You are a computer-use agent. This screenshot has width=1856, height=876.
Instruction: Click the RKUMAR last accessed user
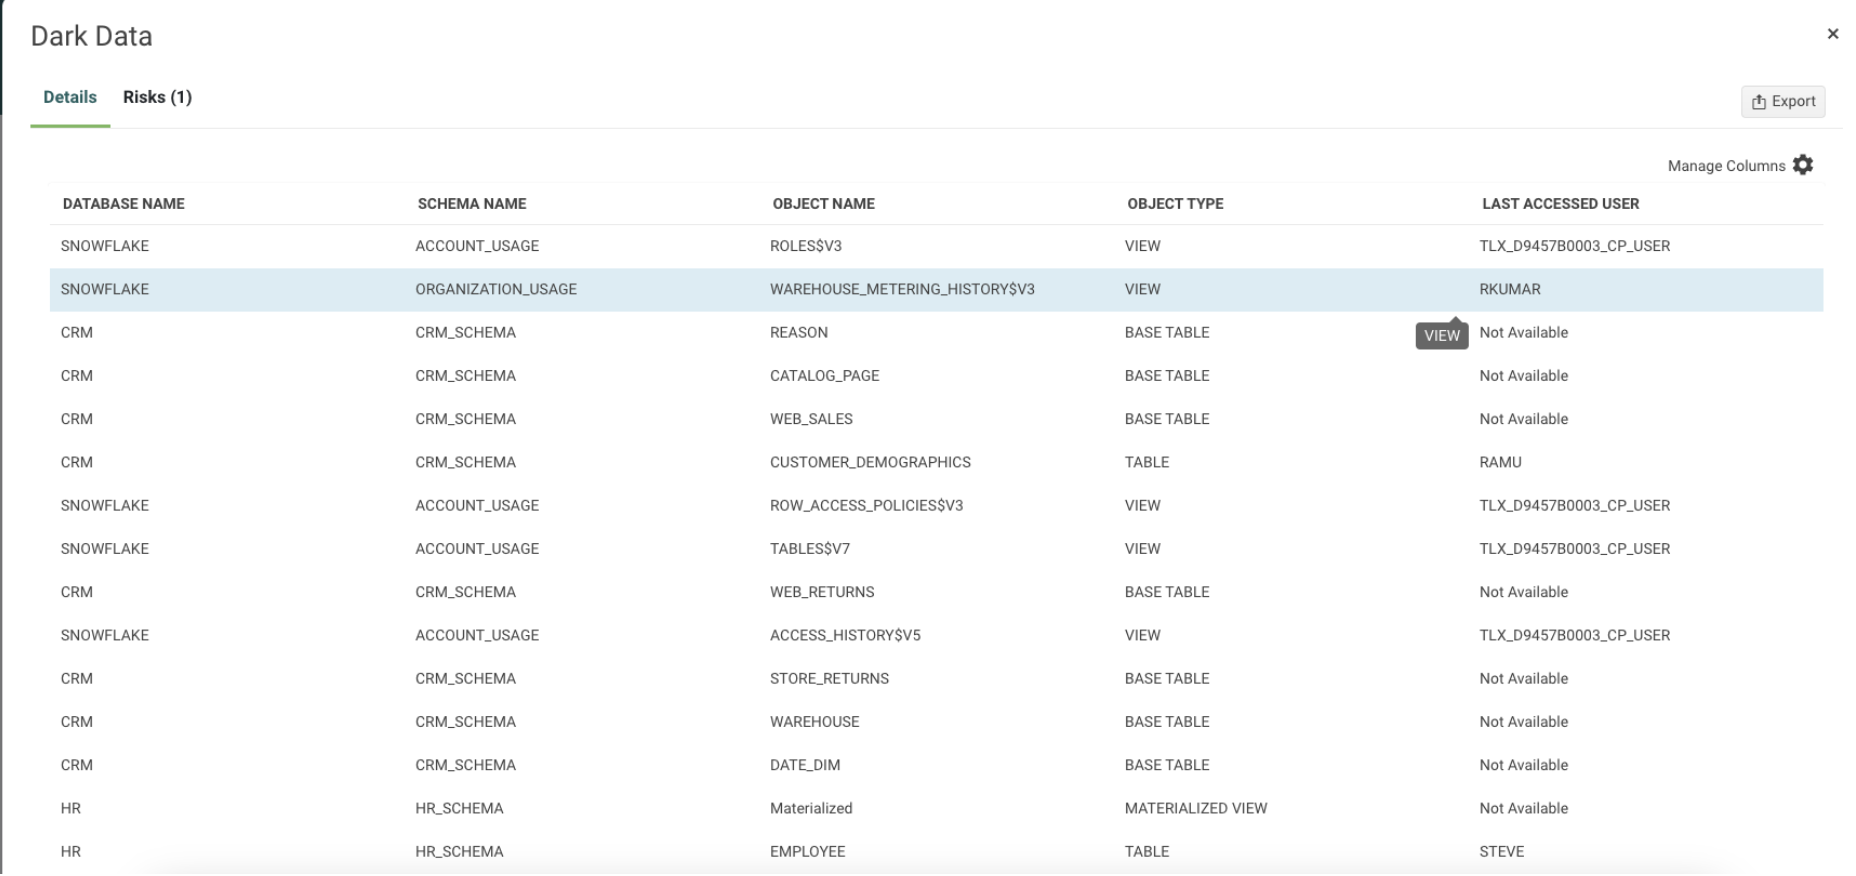(1510, 289)
